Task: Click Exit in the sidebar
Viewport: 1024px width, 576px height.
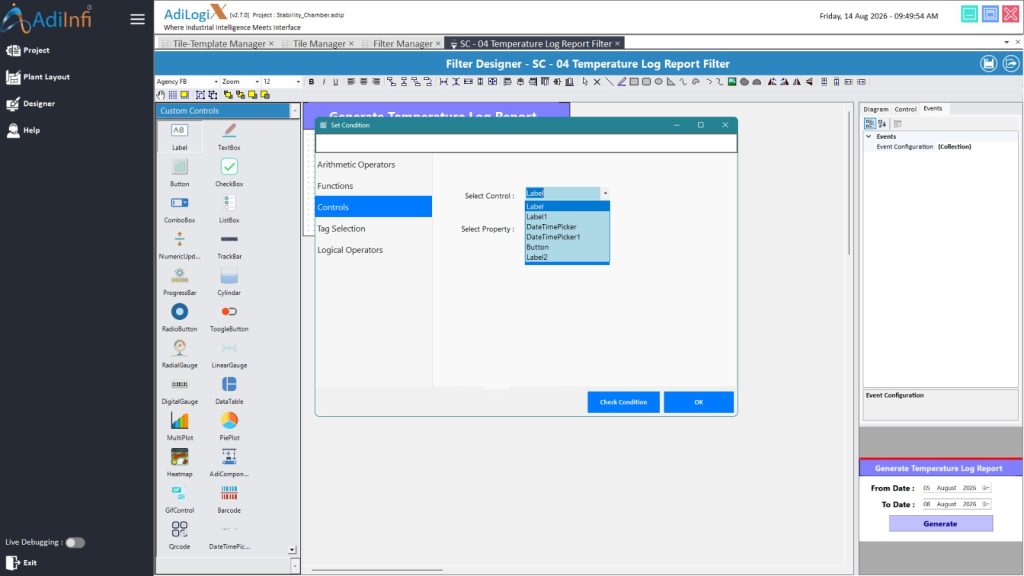Action: tap(22, 562)
